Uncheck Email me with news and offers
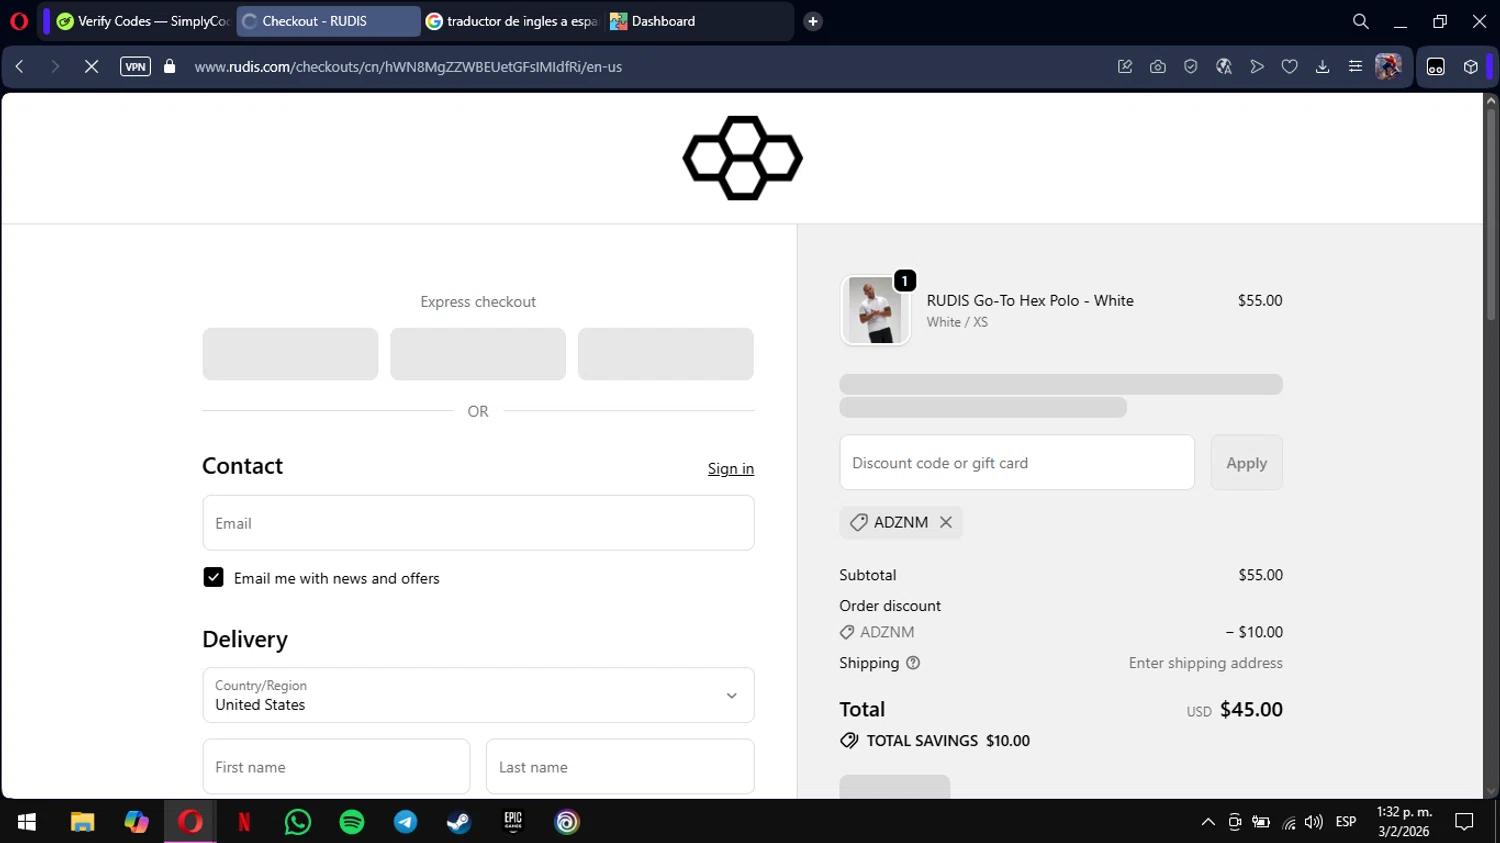The height and width of the screenshot is (843, 1500). point(213,577)
